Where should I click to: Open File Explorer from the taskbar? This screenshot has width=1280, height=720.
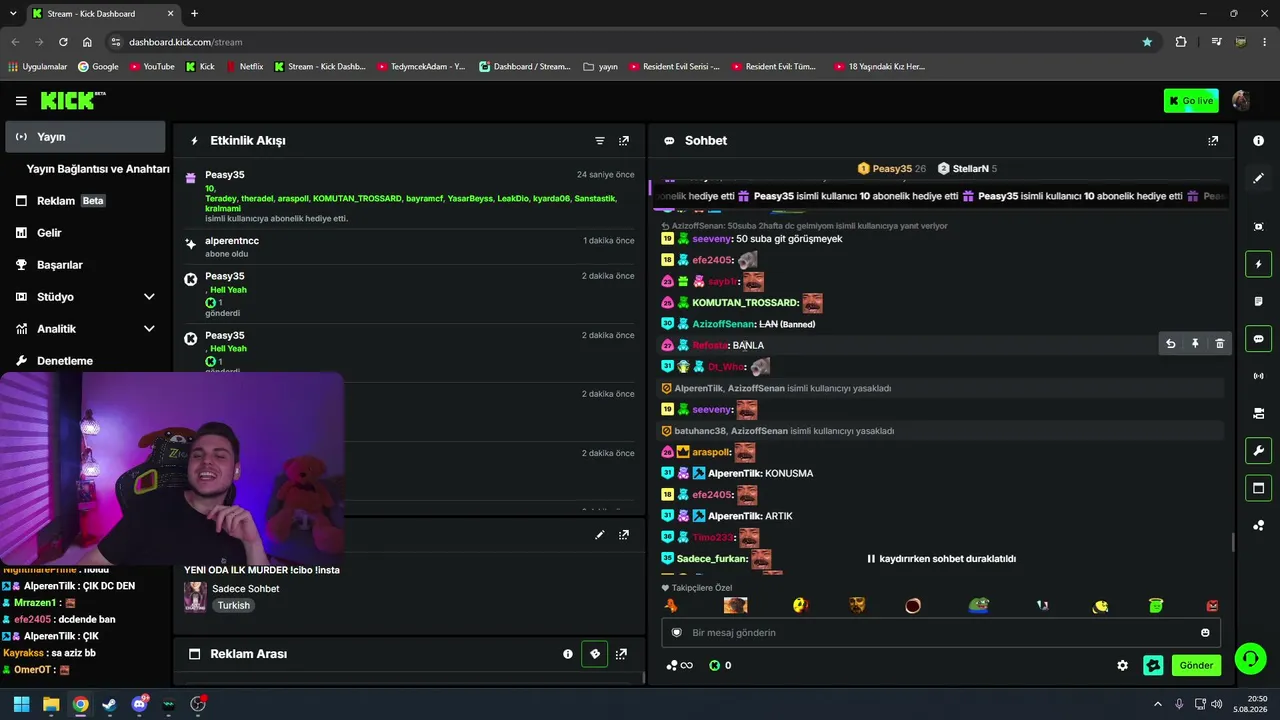click(51, 704)
